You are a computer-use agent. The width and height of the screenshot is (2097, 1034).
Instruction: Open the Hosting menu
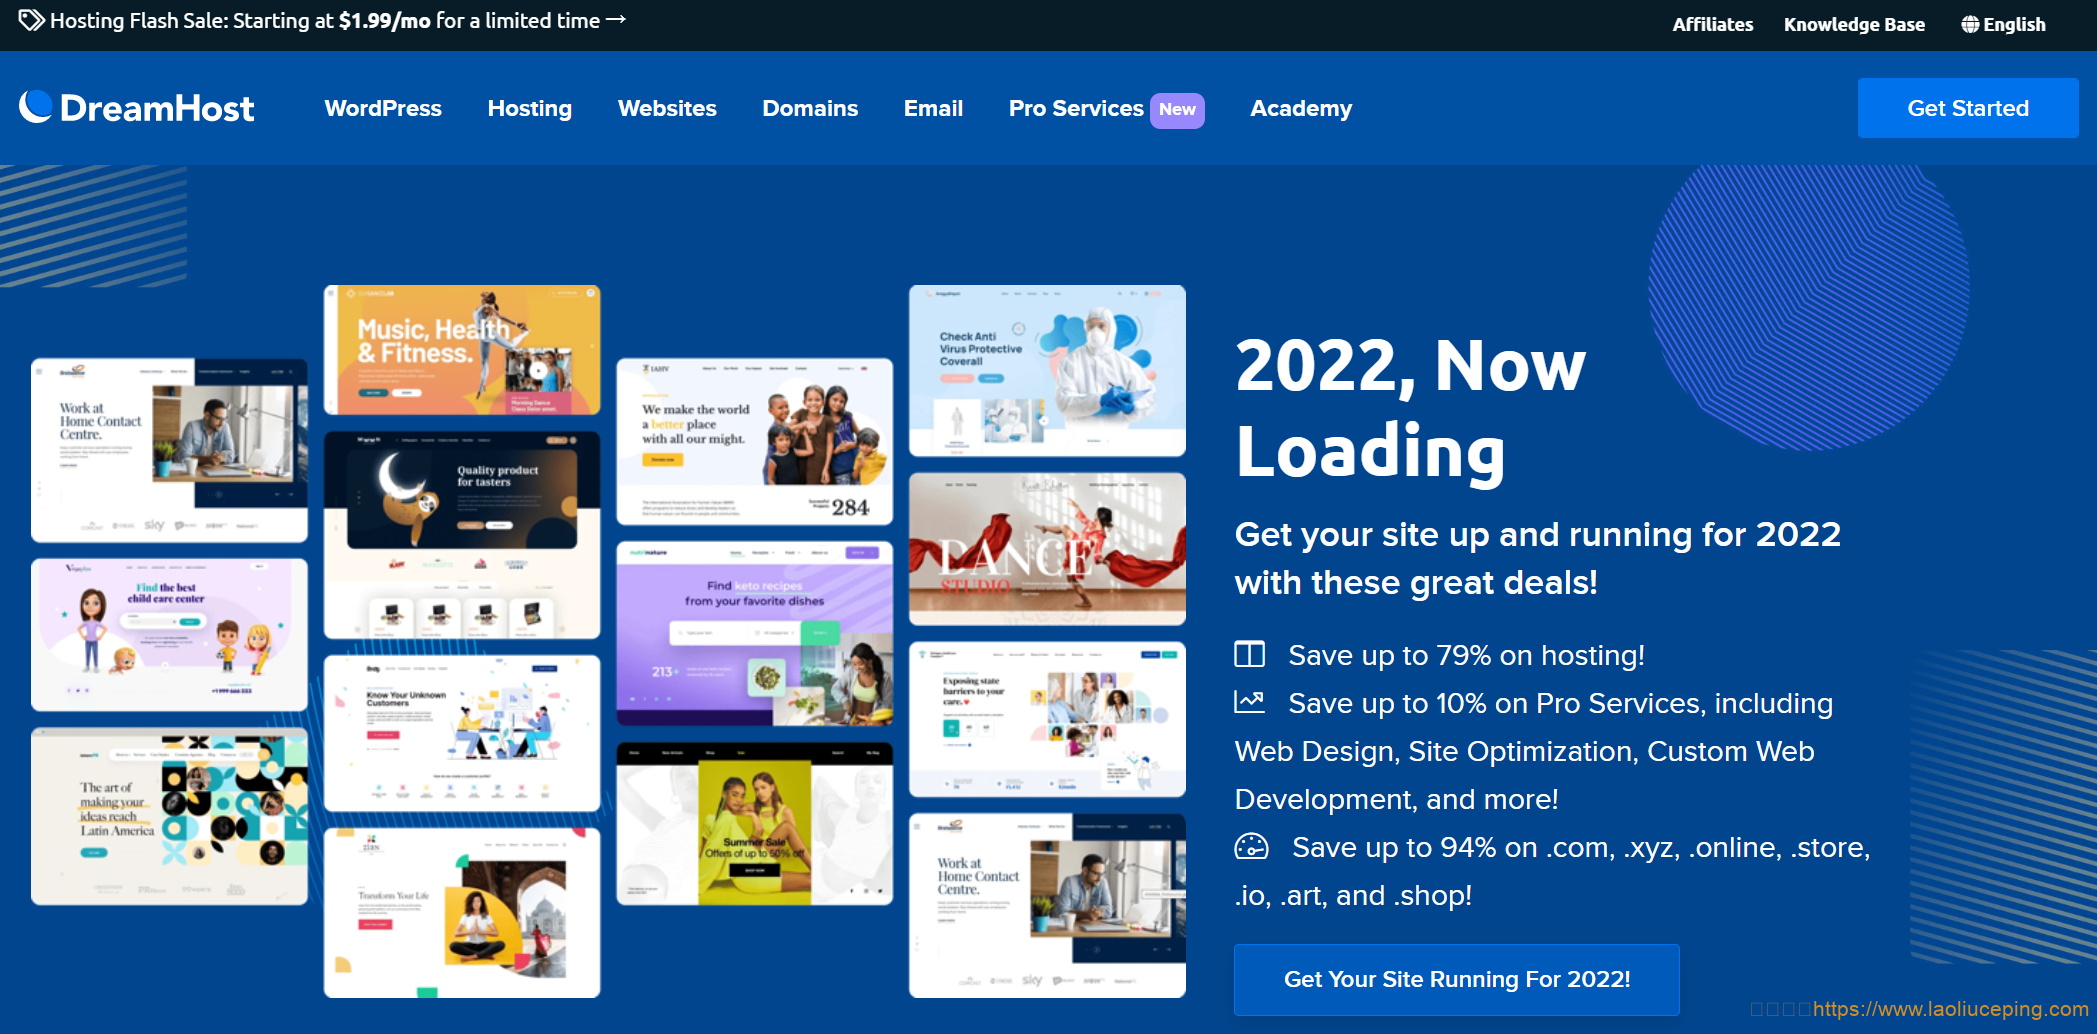point(530,108)
